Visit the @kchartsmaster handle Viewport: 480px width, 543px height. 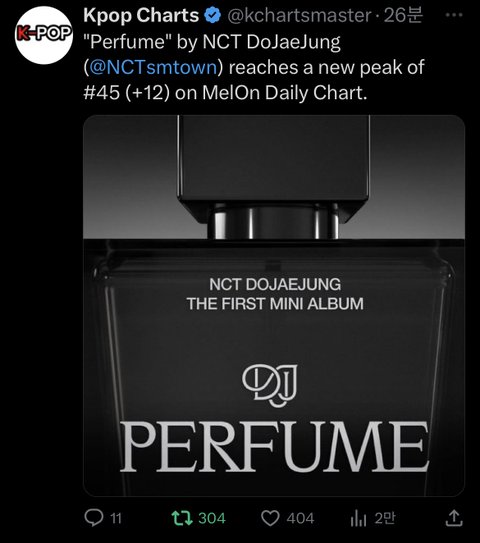(299, 16)
